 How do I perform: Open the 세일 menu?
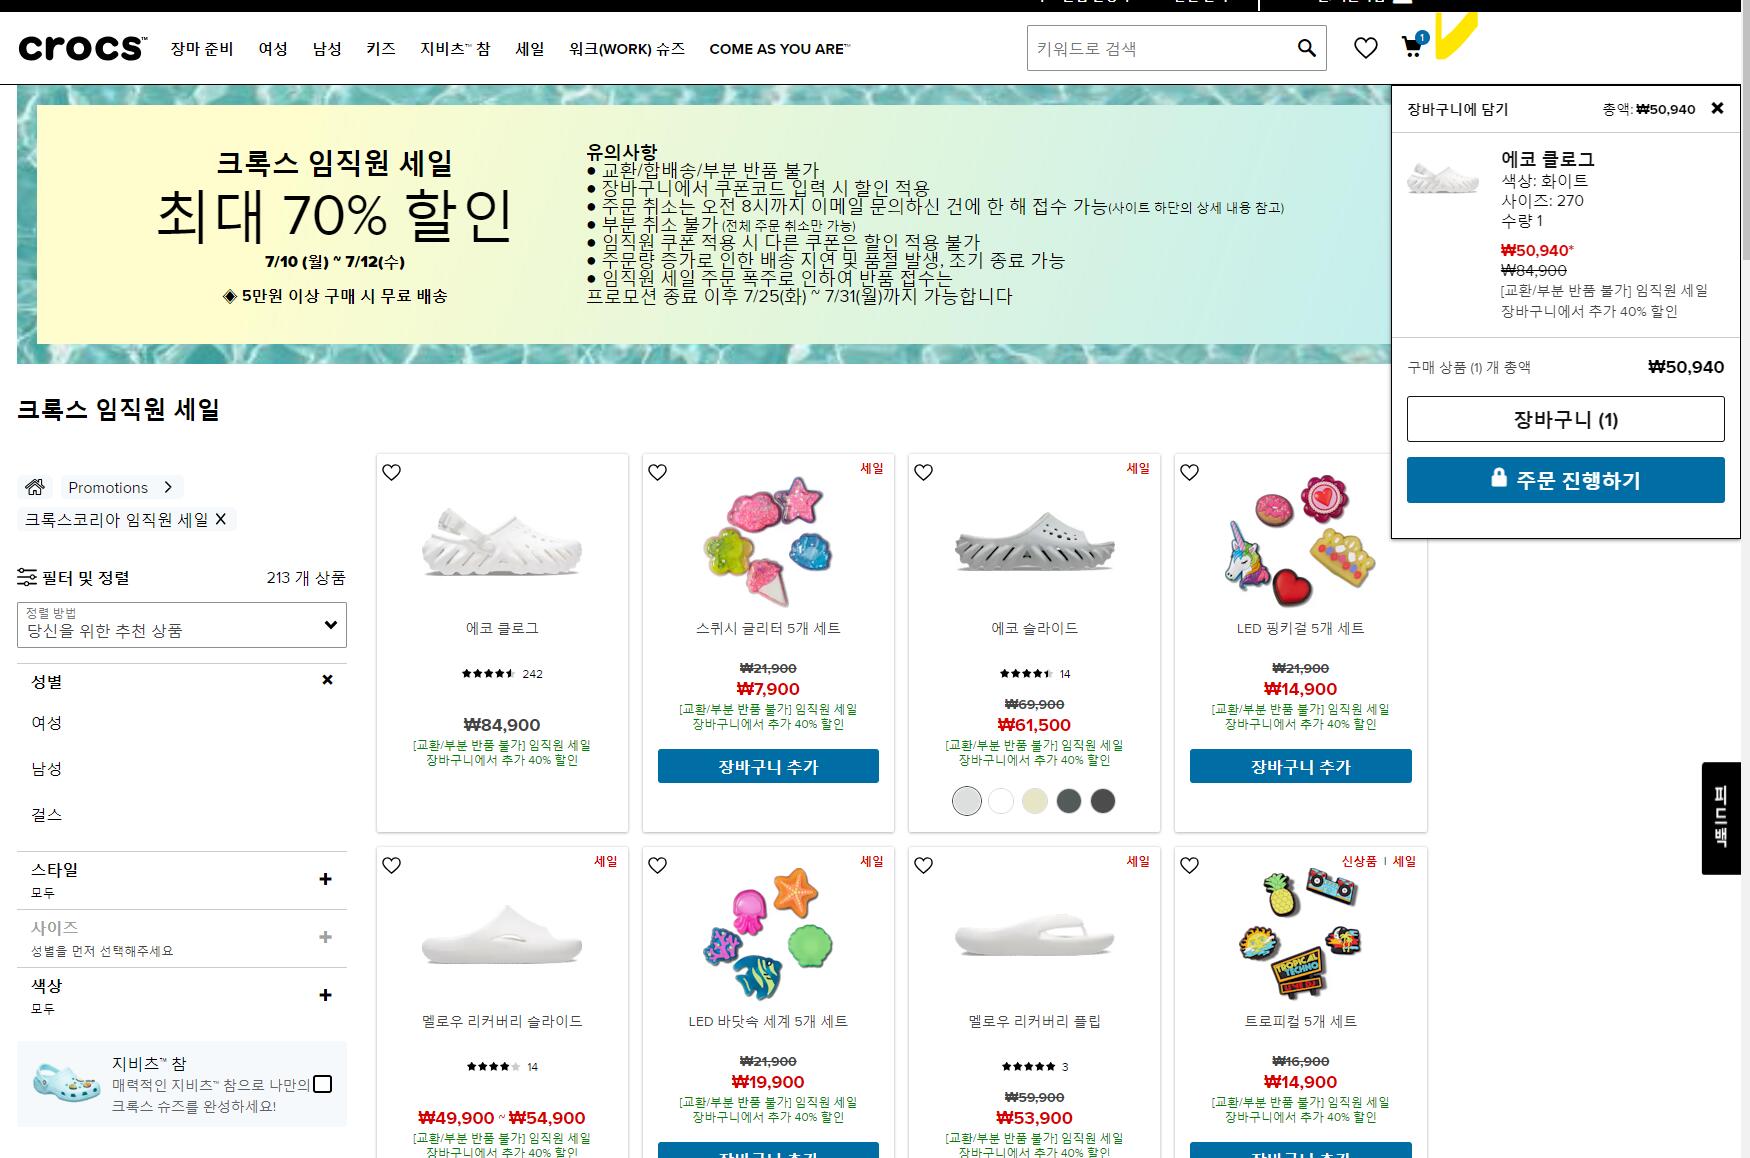tap(530, 48)
